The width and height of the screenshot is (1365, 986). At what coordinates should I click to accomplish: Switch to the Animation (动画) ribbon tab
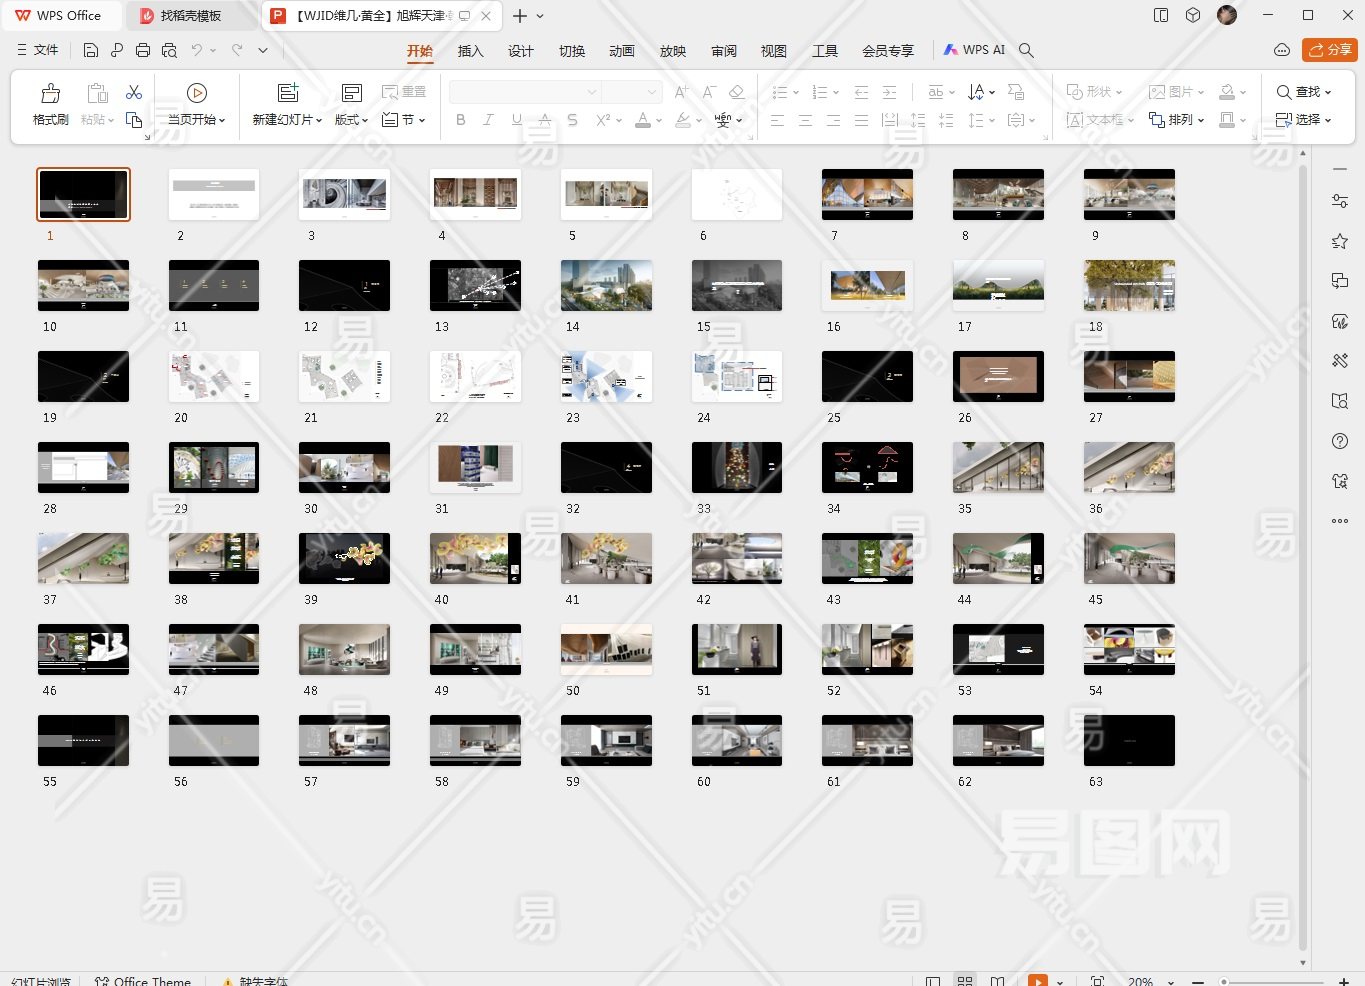[622, 51]
